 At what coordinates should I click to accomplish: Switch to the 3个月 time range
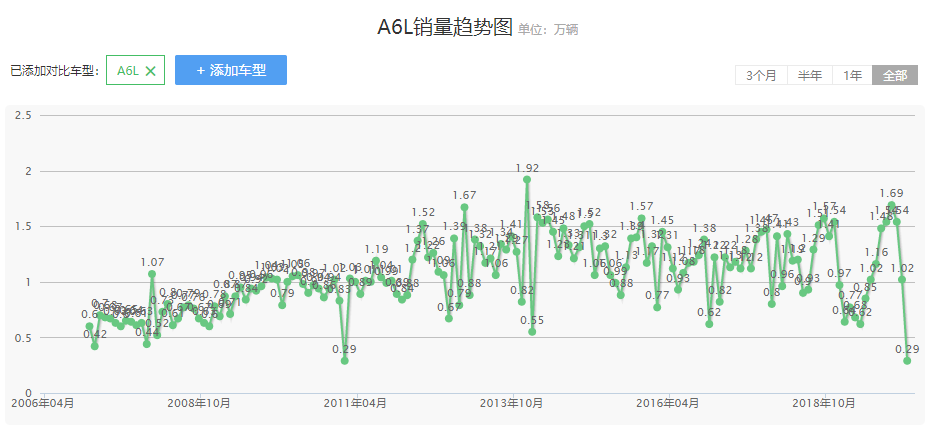[x=761, y=76]
